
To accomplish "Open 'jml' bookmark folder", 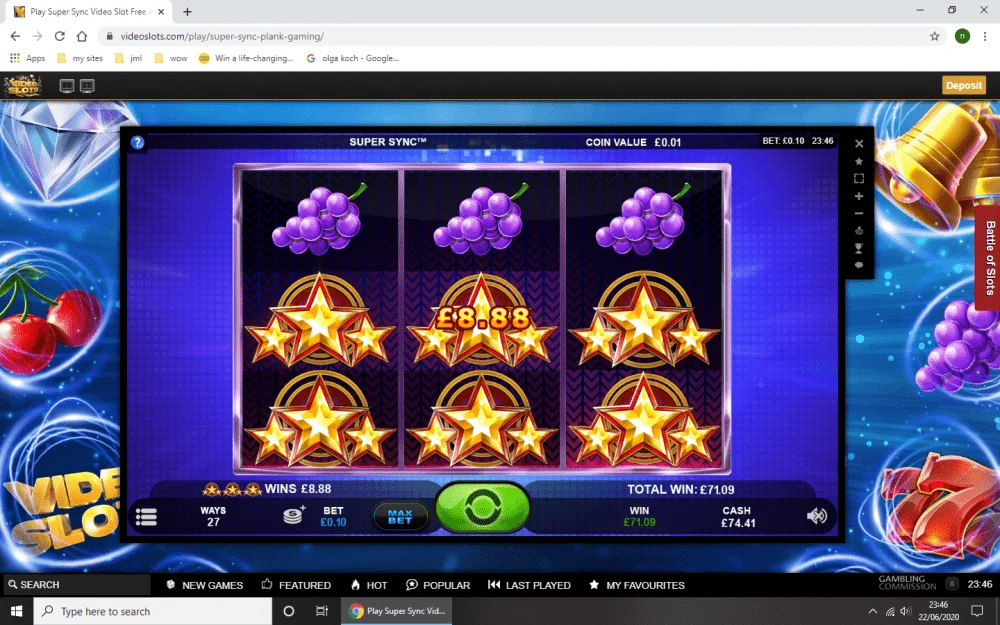I will tap(128, 58).
